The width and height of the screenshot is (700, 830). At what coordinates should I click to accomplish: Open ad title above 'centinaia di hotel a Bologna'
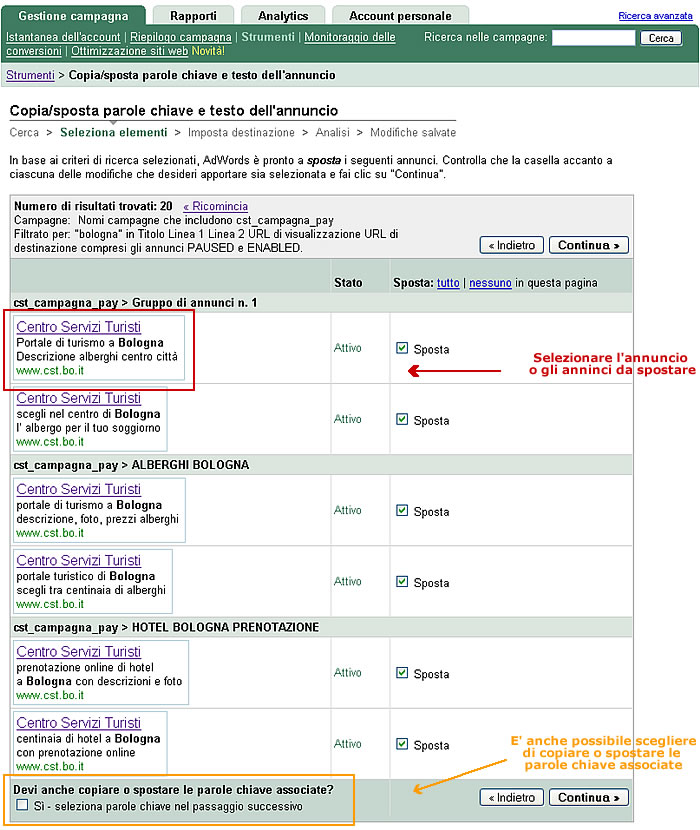tap(78, 723)
